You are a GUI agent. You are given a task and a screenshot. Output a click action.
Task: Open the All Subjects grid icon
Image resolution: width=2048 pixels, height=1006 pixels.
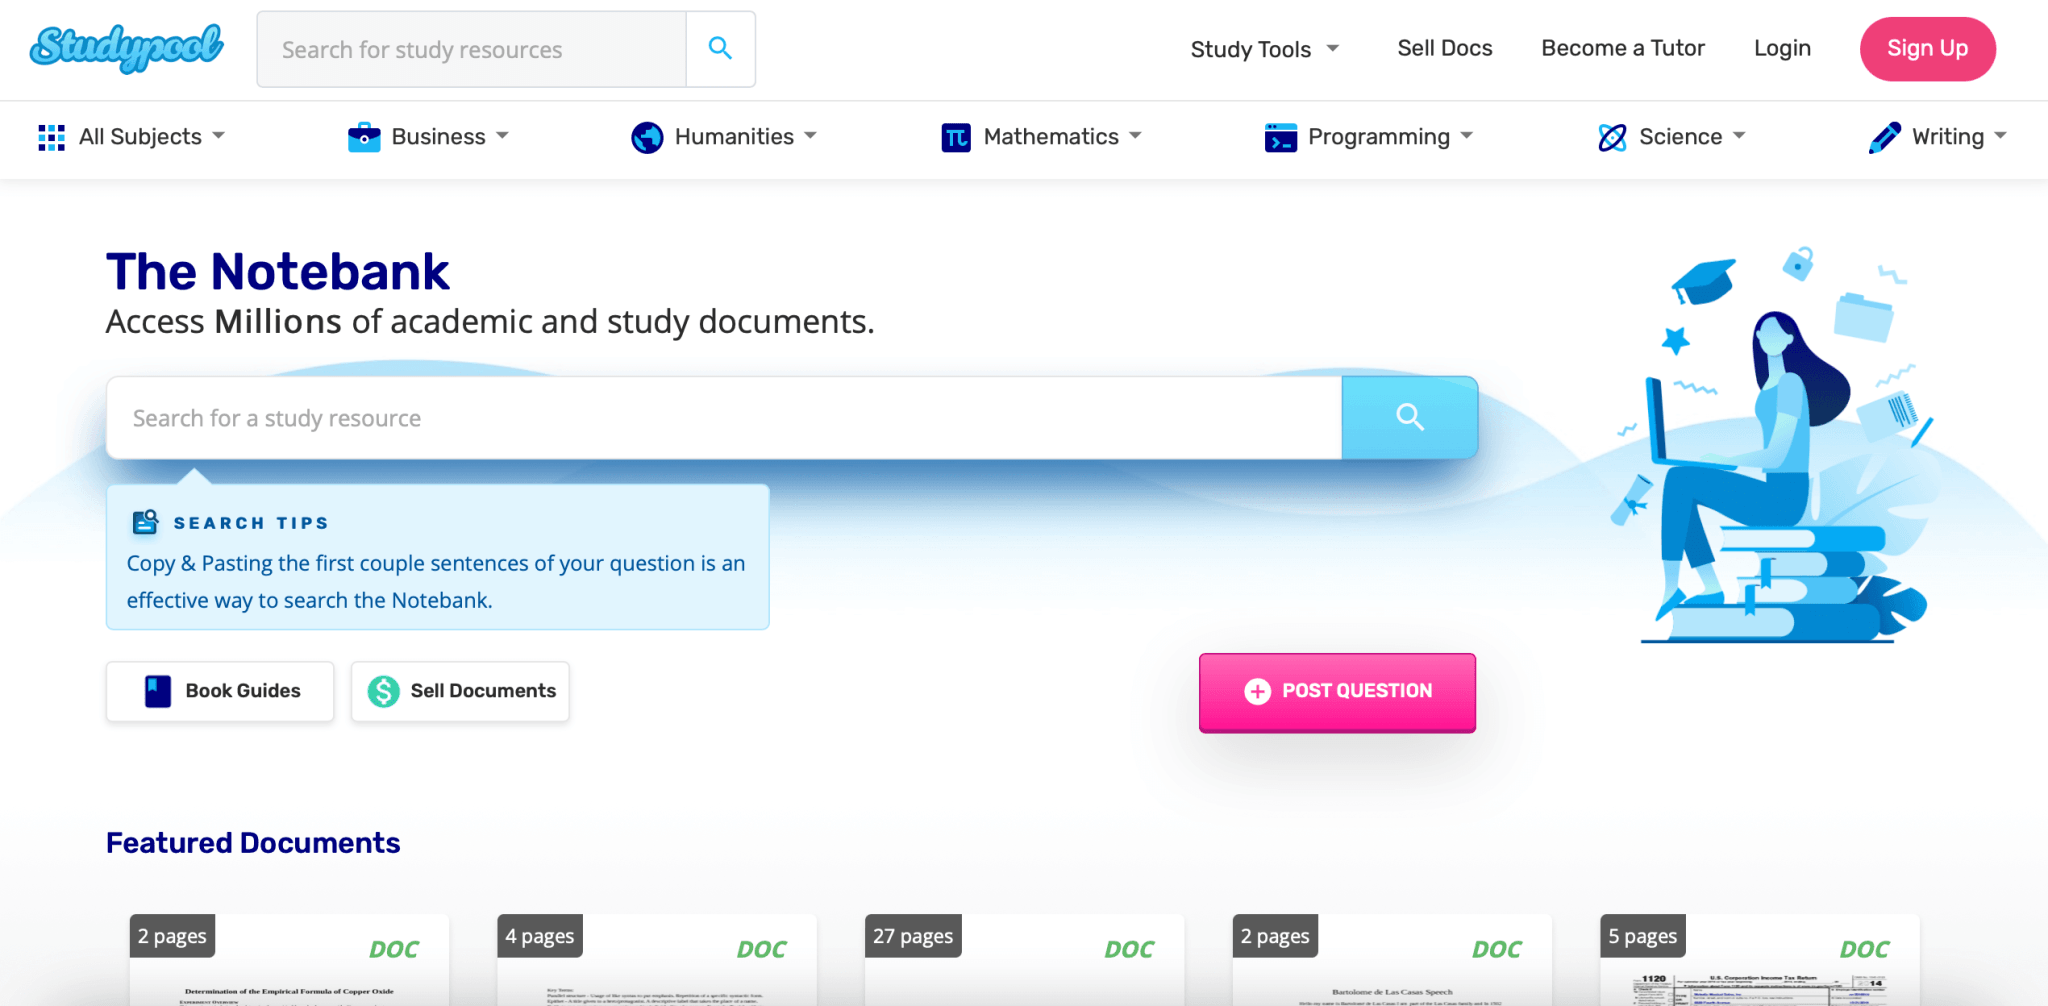[51, 137]
